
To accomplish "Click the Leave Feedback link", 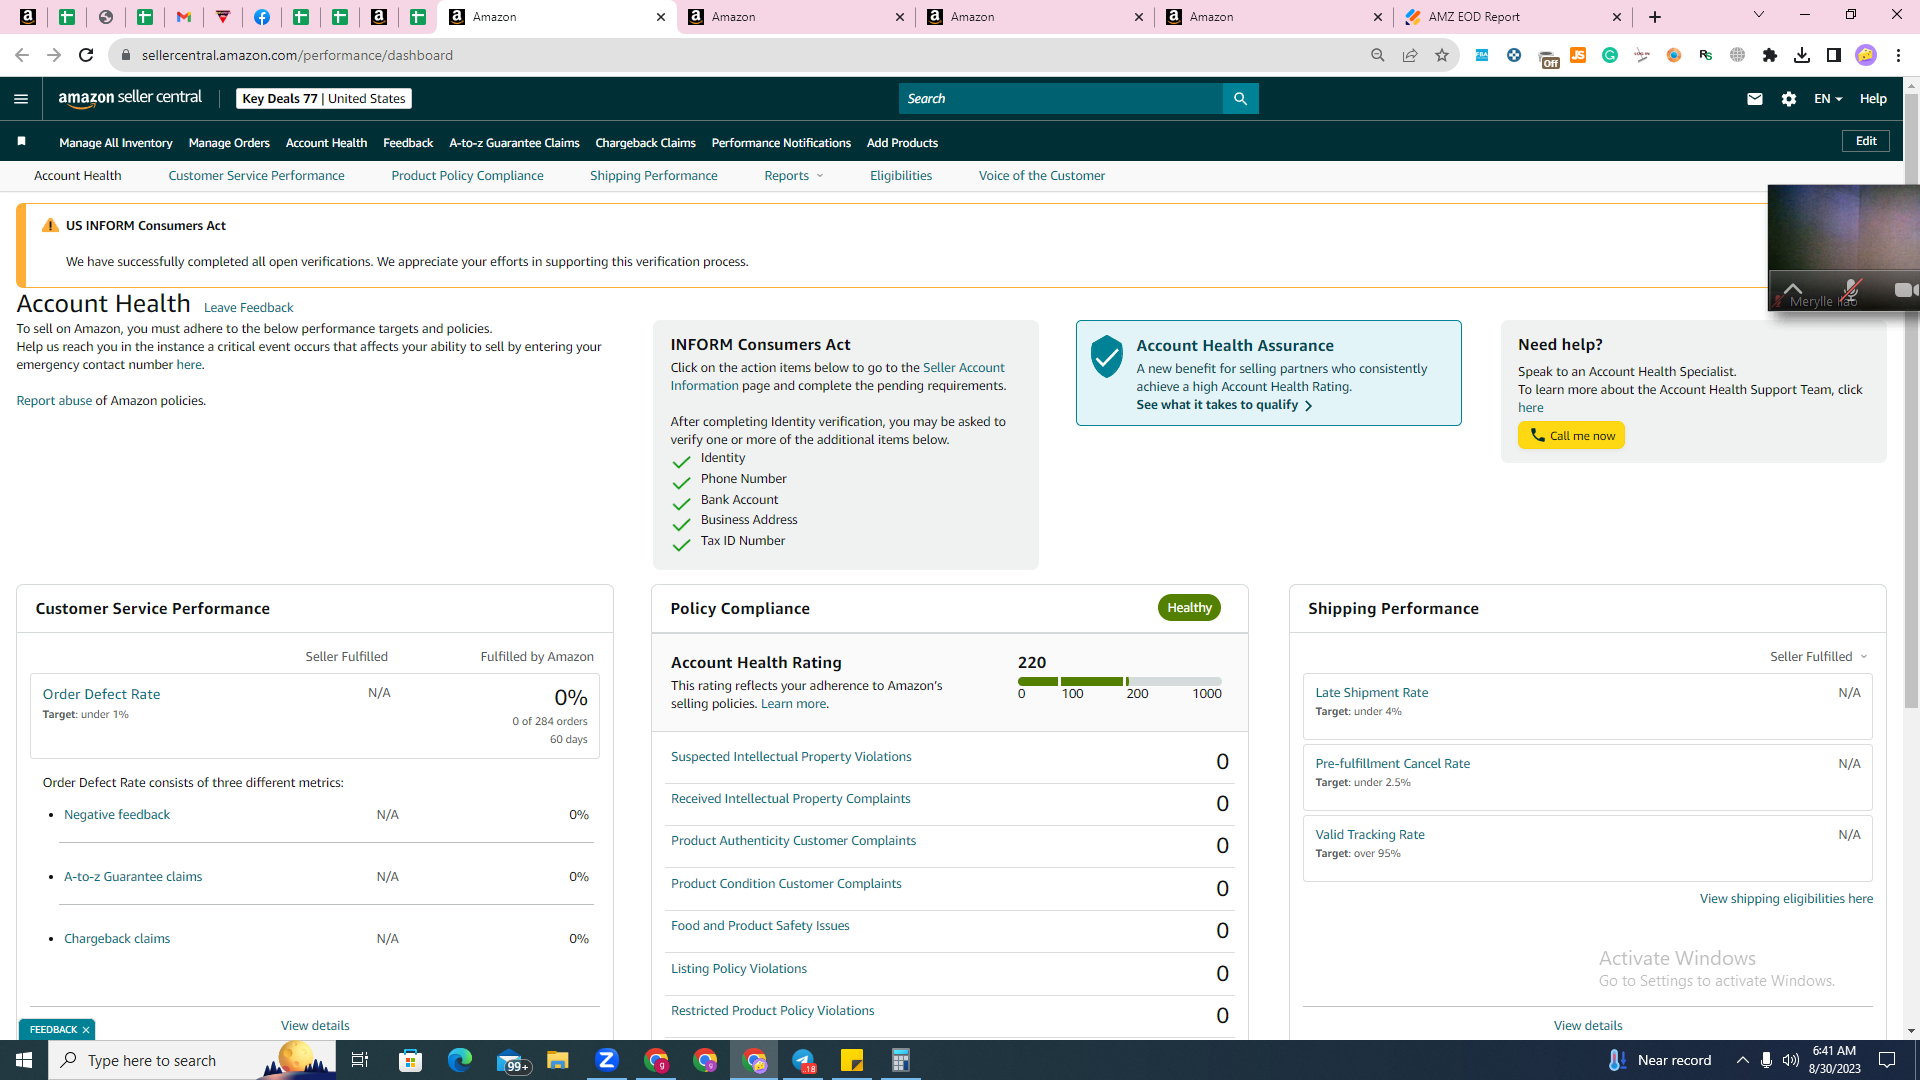I will click(248, 308).
